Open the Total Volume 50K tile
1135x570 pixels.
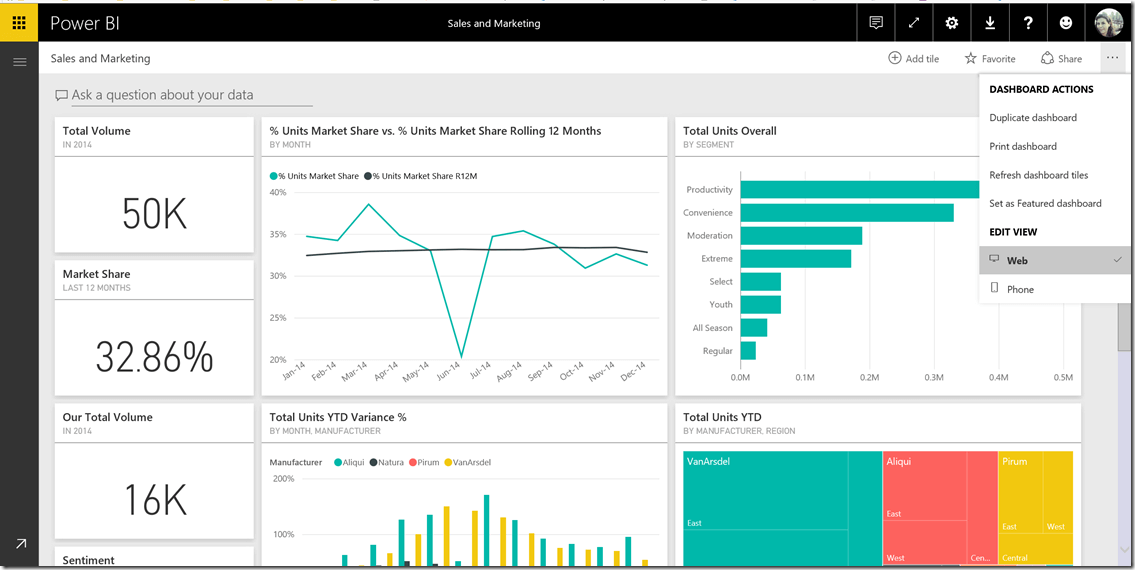(x=154, y=185)
